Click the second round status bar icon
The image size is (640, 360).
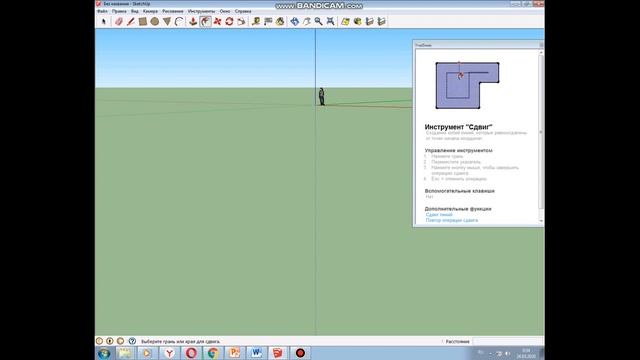[x=110, y=341]
